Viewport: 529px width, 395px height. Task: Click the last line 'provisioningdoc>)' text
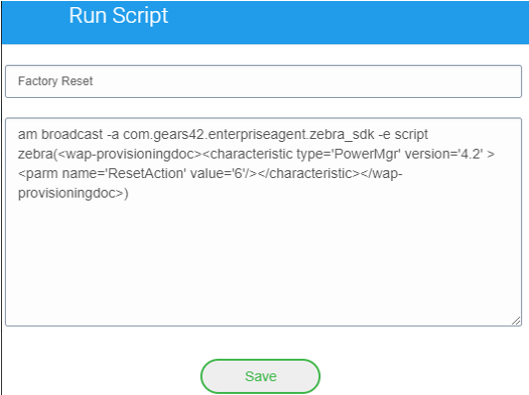click(x=73, y=193)
